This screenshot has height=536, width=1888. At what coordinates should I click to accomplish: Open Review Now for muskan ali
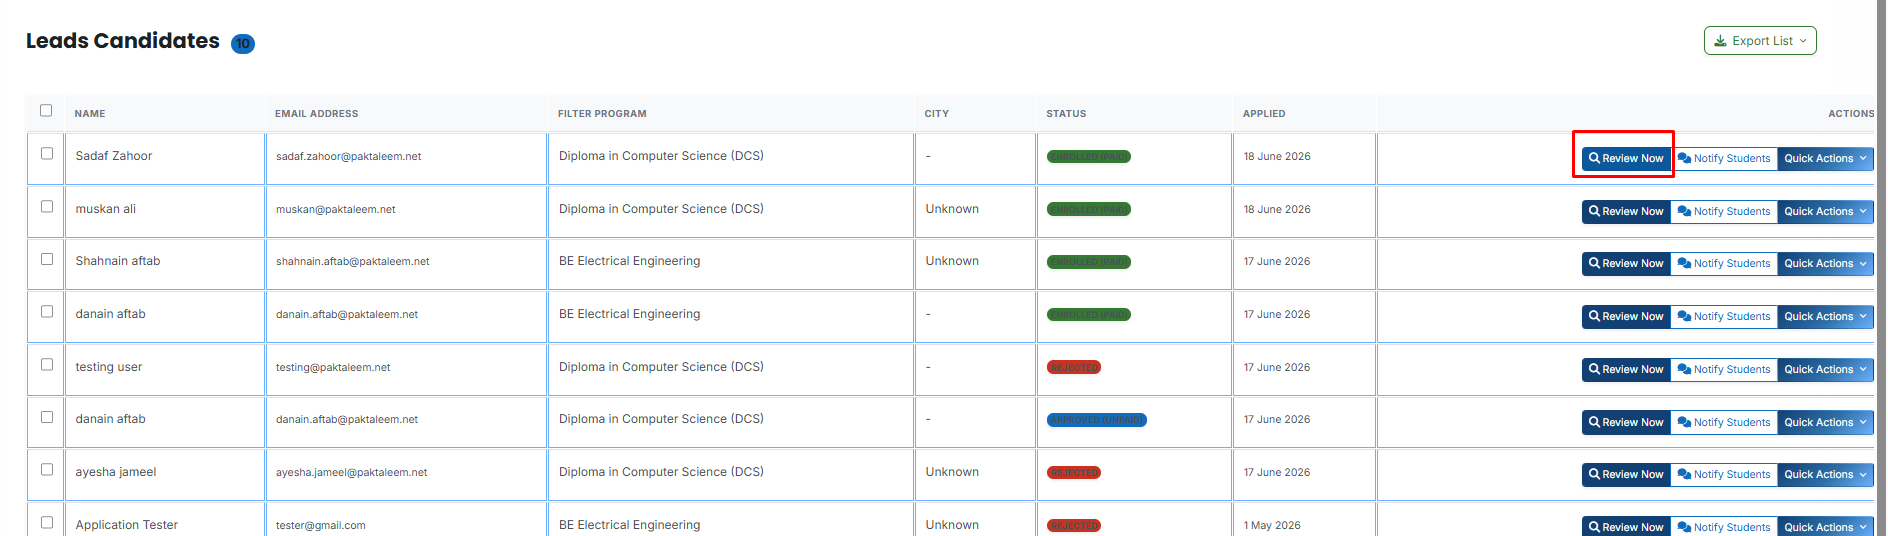click(x=1626, y=212)
